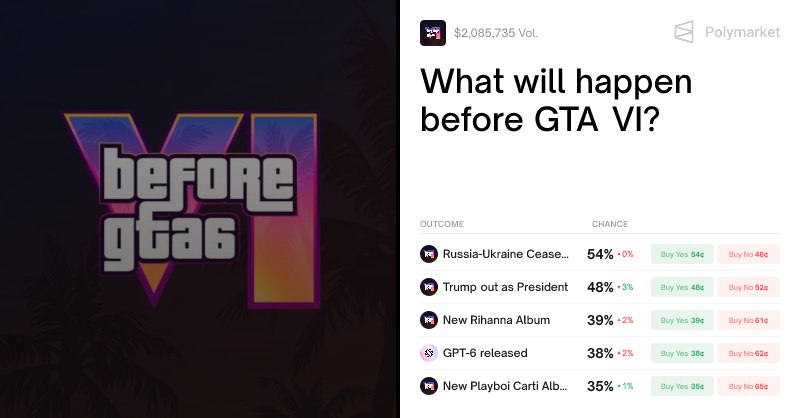This screenshot has height=418, width=800.
Task: Click the market thumbnail icon beside volume
Action: pos(433,32)
